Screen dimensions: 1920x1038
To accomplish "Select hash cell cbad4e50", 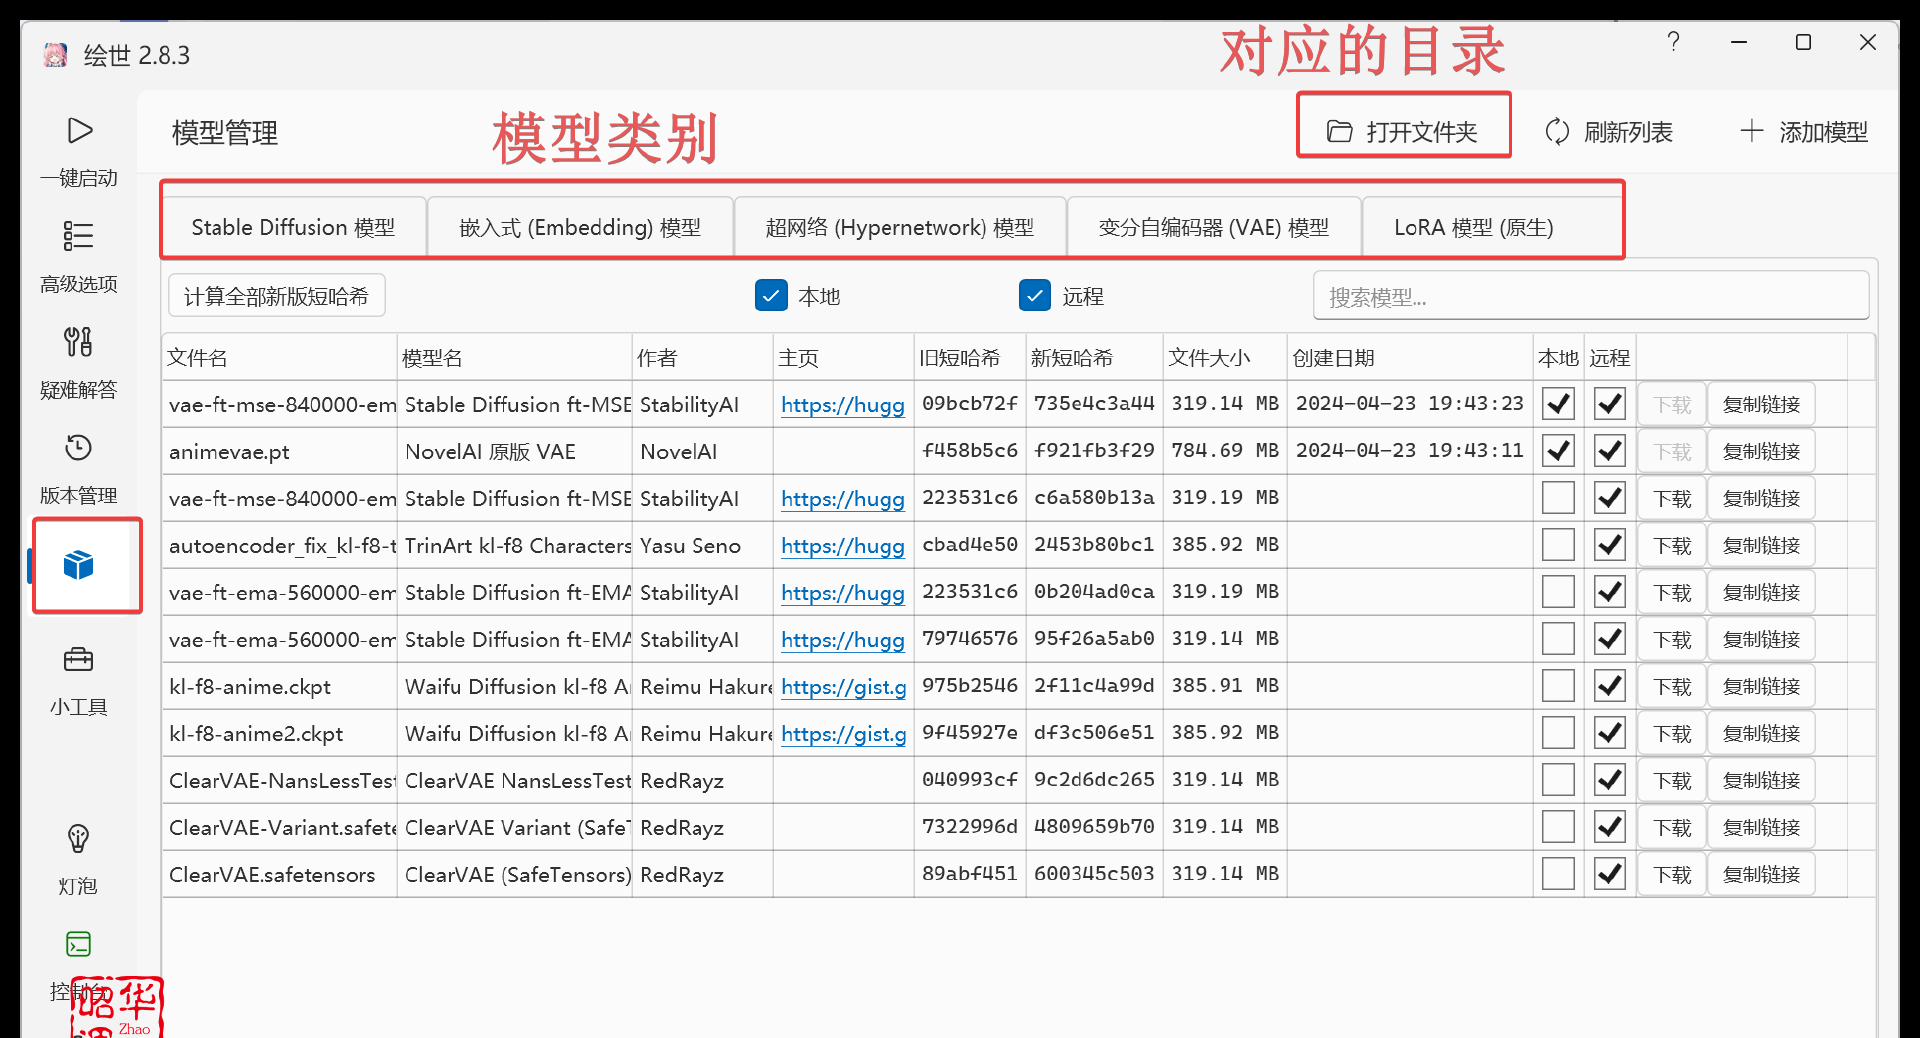I will pyautogui.click(x=969, y=545).
